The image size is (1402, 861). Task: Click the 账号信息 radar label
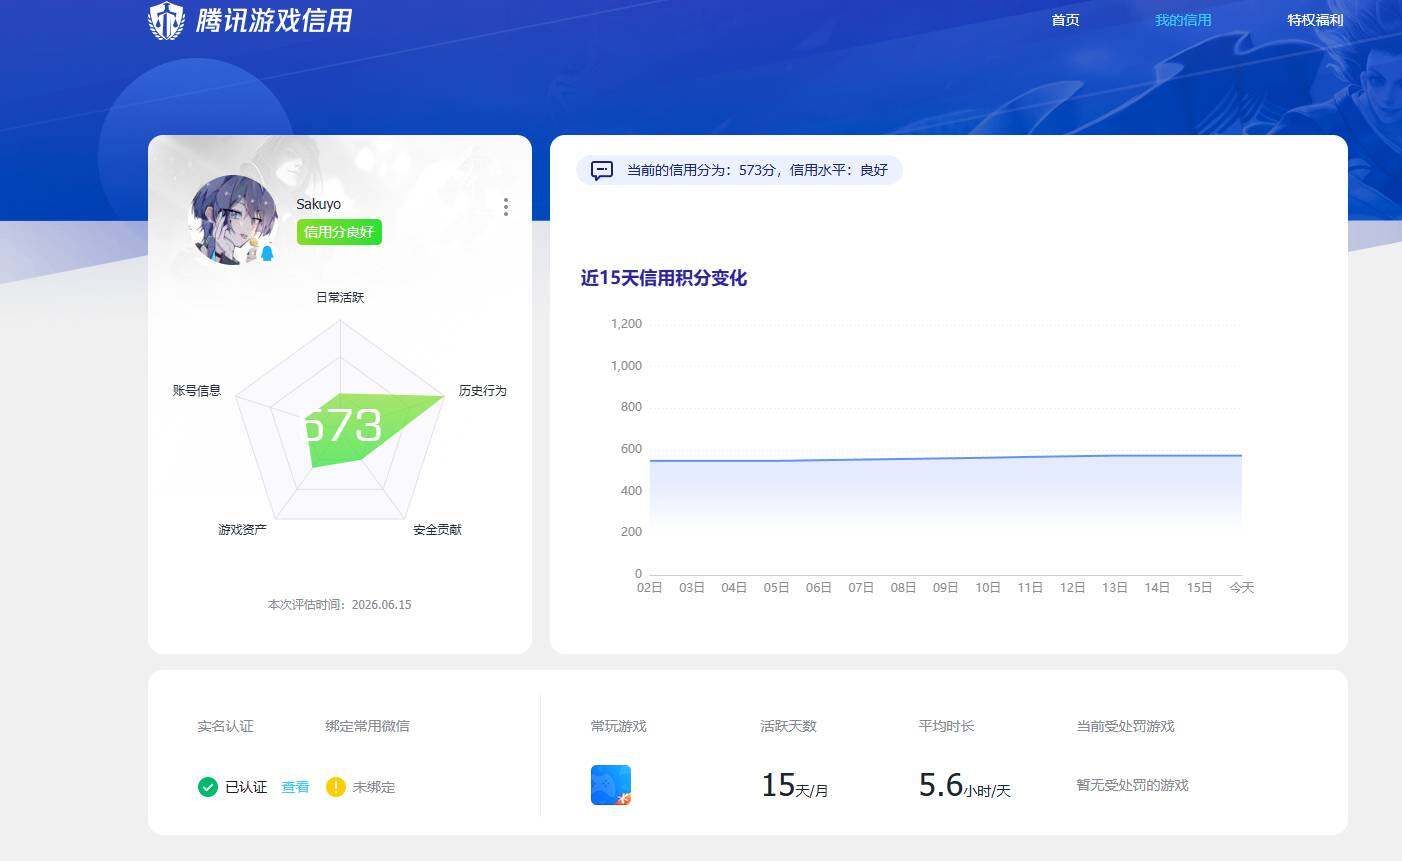click(x=197, y=390)
